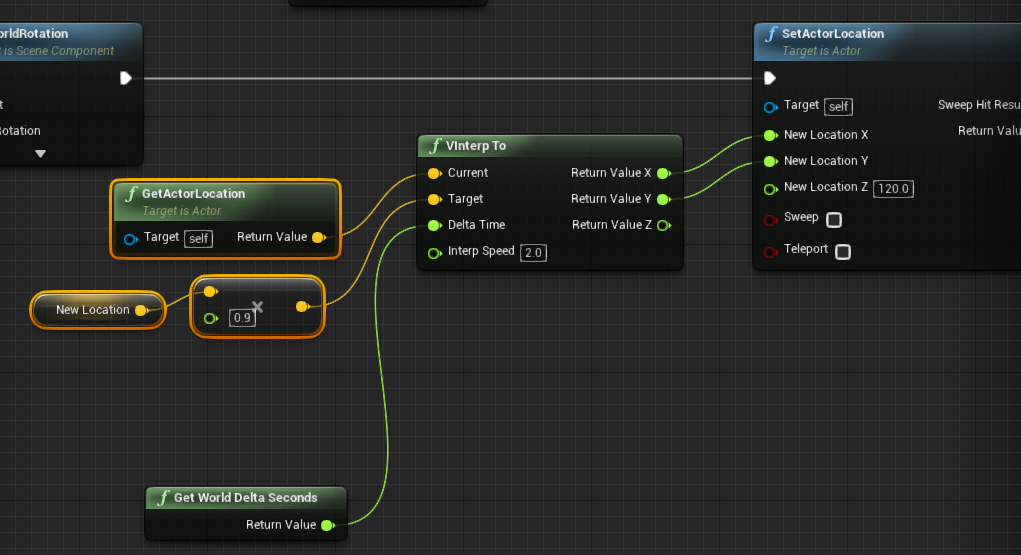The image size is (1021, 555).
Task: Toggle the Sweep checkbox
Action: [834, 220]
